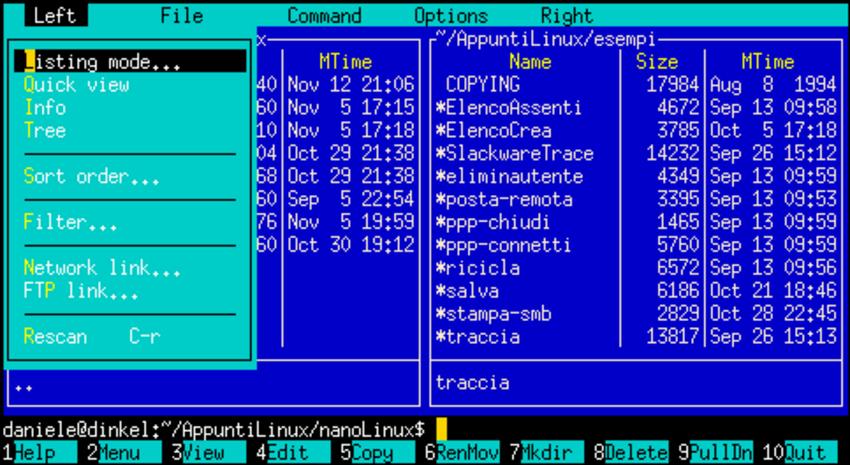Screen dimensions: 850x465
Task: Open the Command menu
Action: pos(324,16)
